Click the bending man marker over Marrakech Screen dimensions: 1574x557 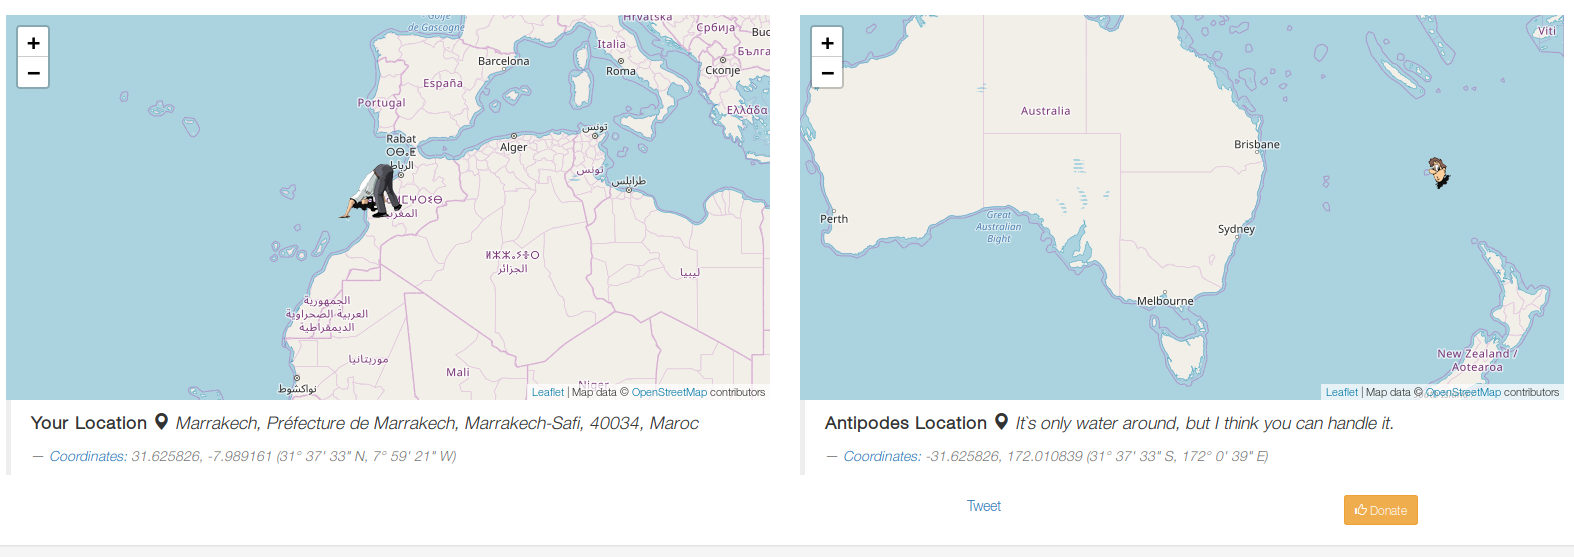tap(373, 192)
